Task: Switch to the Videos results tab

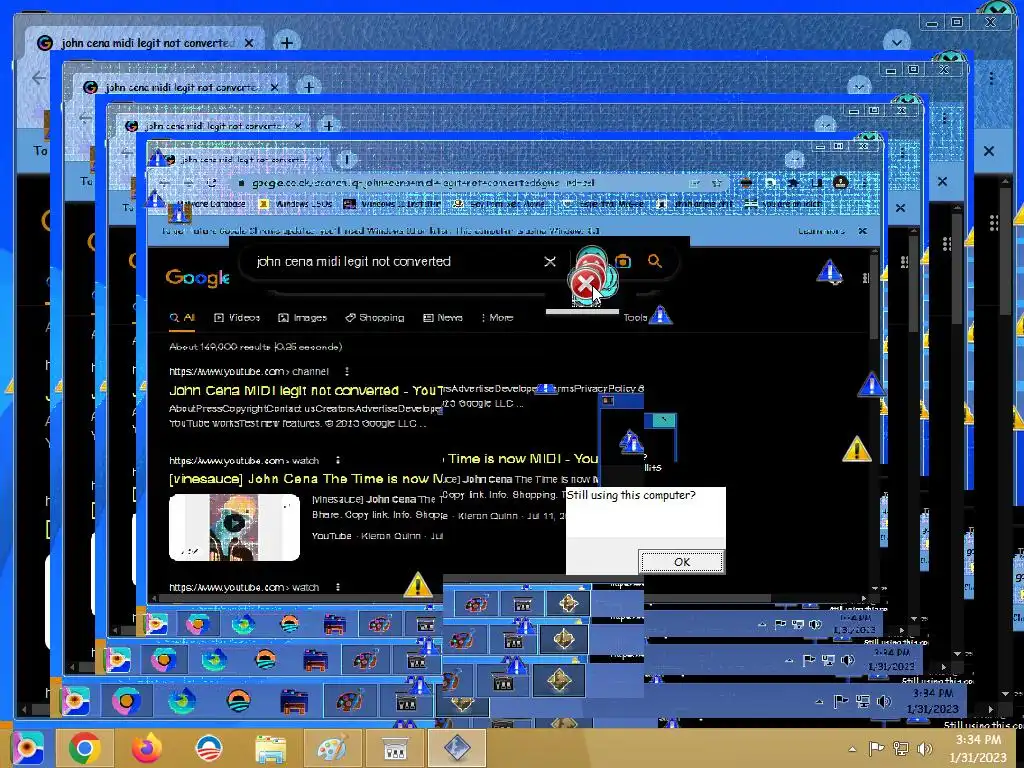Action: [237, 317]
